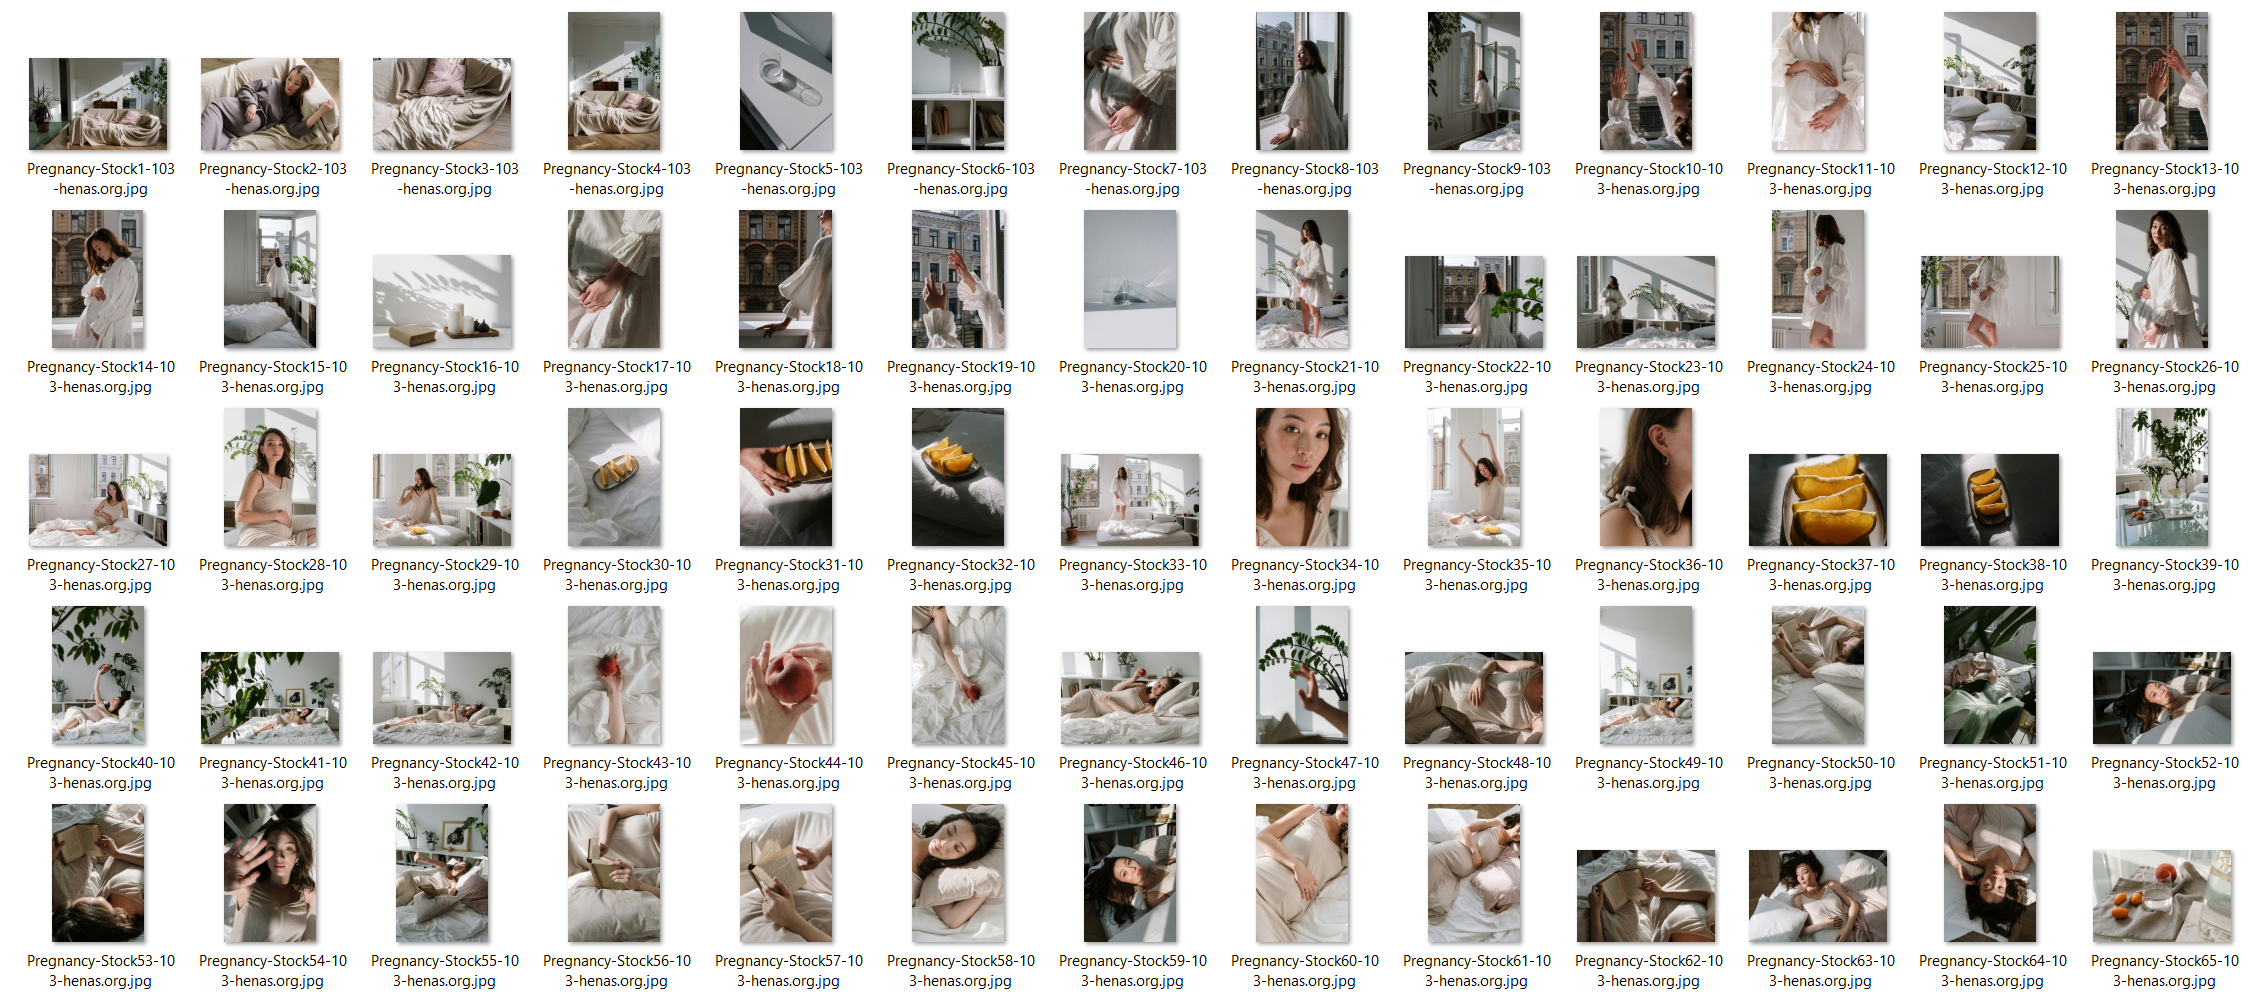Click the Pregnancy-Stock13 thumbnail
The height and width of the screenshot is (996, 2255).
coord(2162,81)
